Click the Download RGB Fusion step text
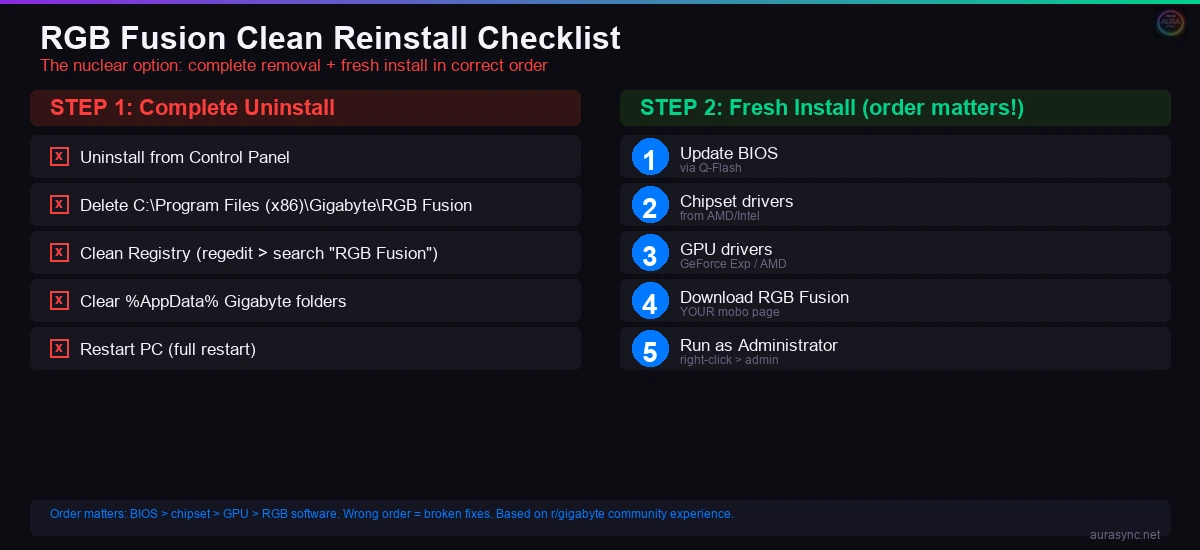The width and height of the screenshot is (1200, 550). [x=764, y=297]
